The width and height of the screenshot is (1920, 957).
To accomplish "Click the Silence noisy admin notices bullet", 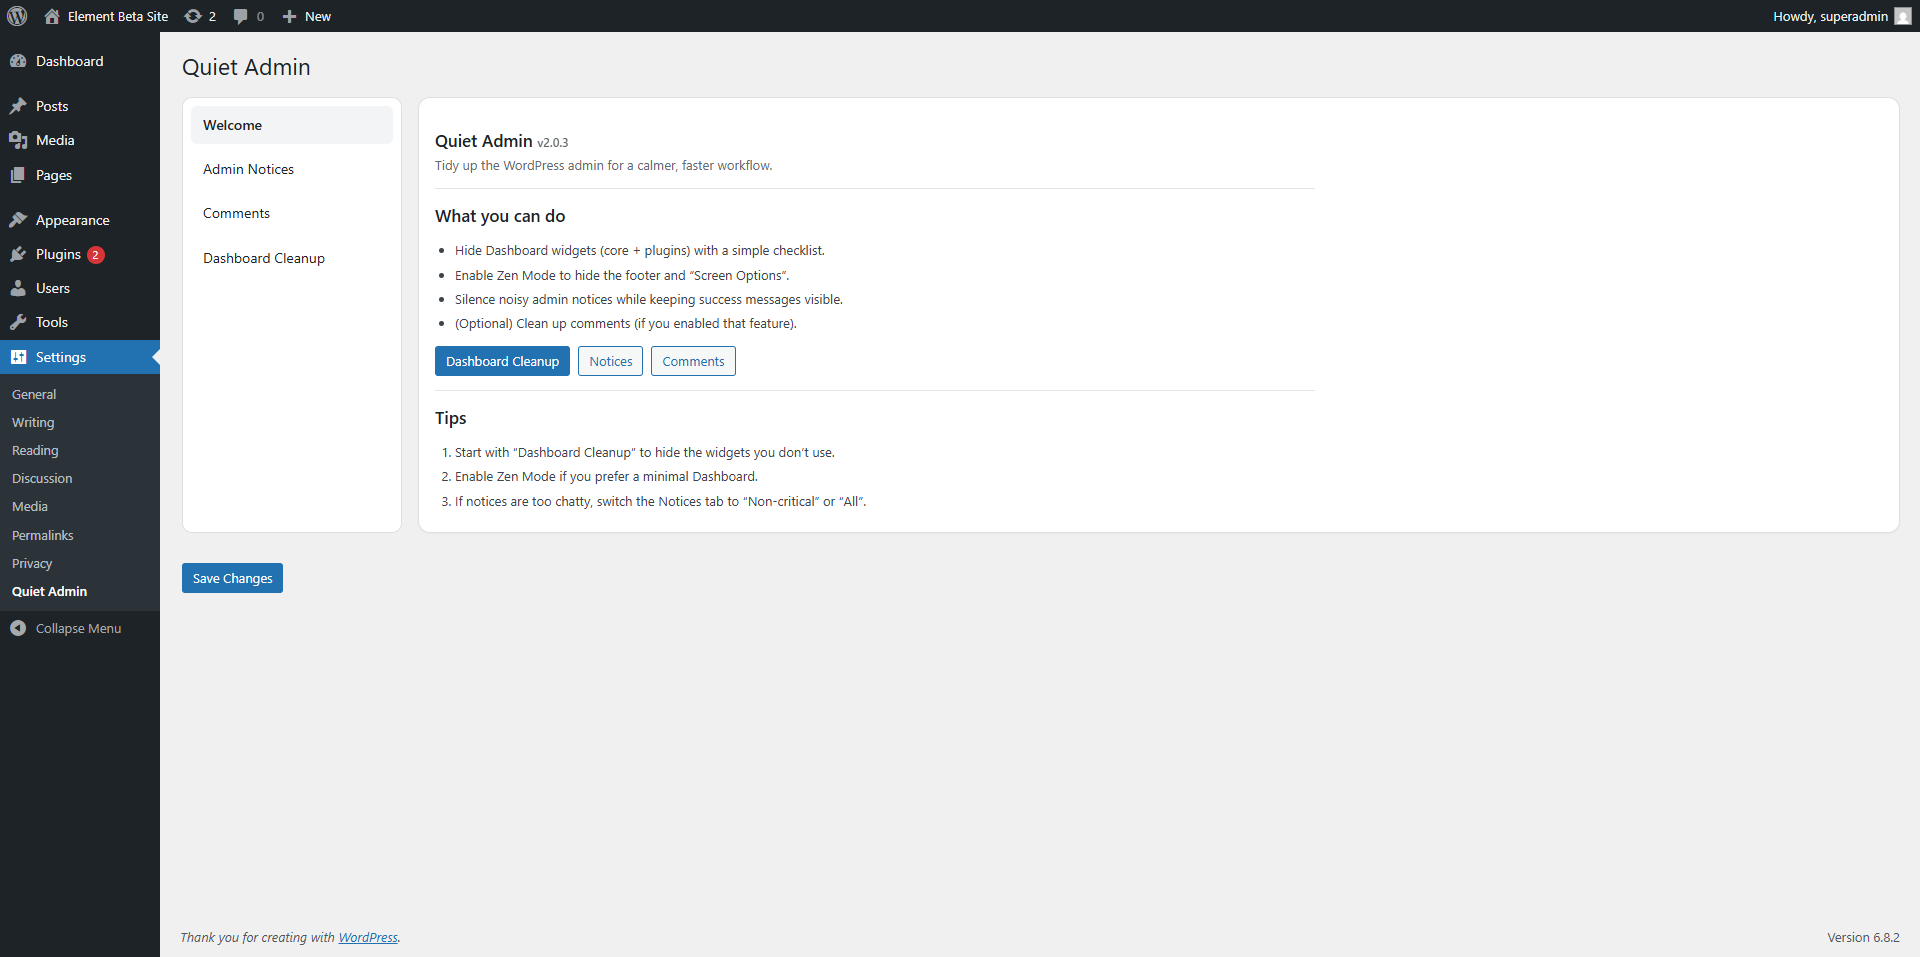I will pyautogui.click(x=649, y=299).
